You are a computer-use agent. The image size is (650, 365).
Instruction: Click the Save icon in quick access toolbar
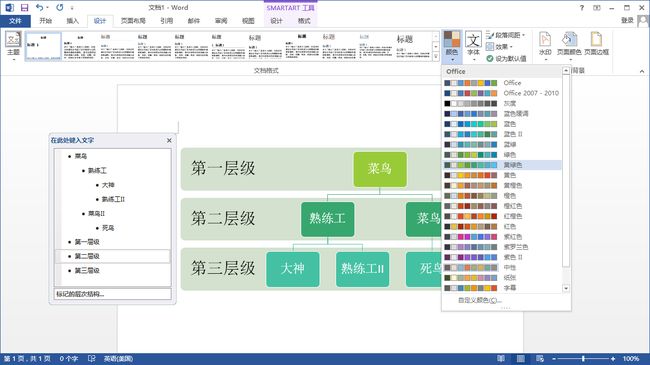click(x=24, y=7)
